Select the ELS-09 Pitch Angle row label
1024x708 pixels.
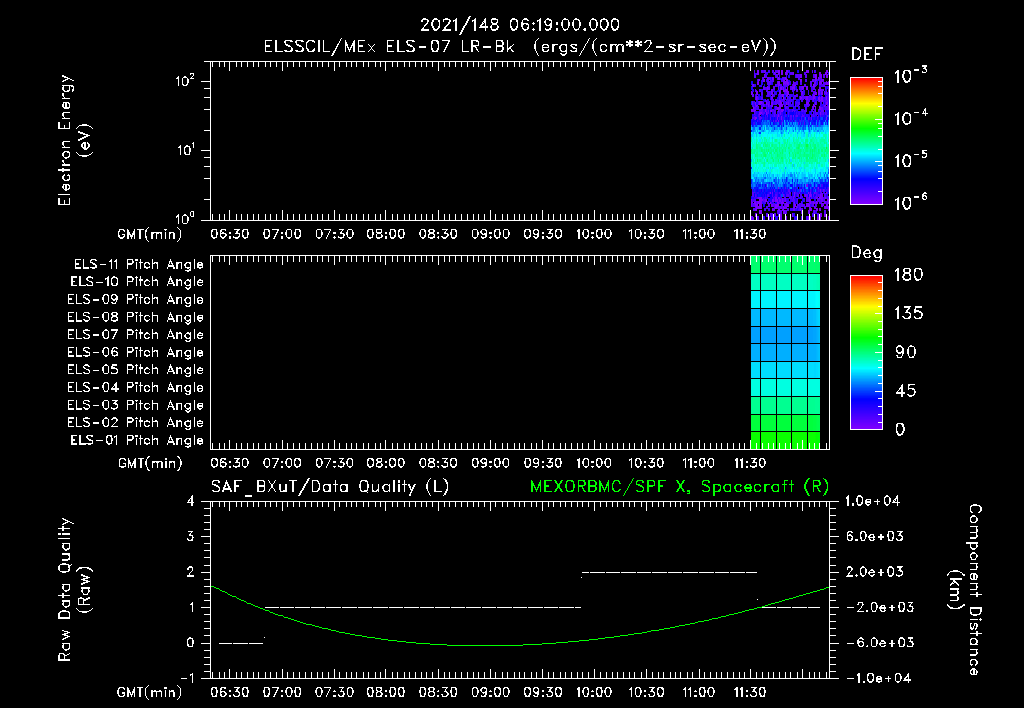135,300
